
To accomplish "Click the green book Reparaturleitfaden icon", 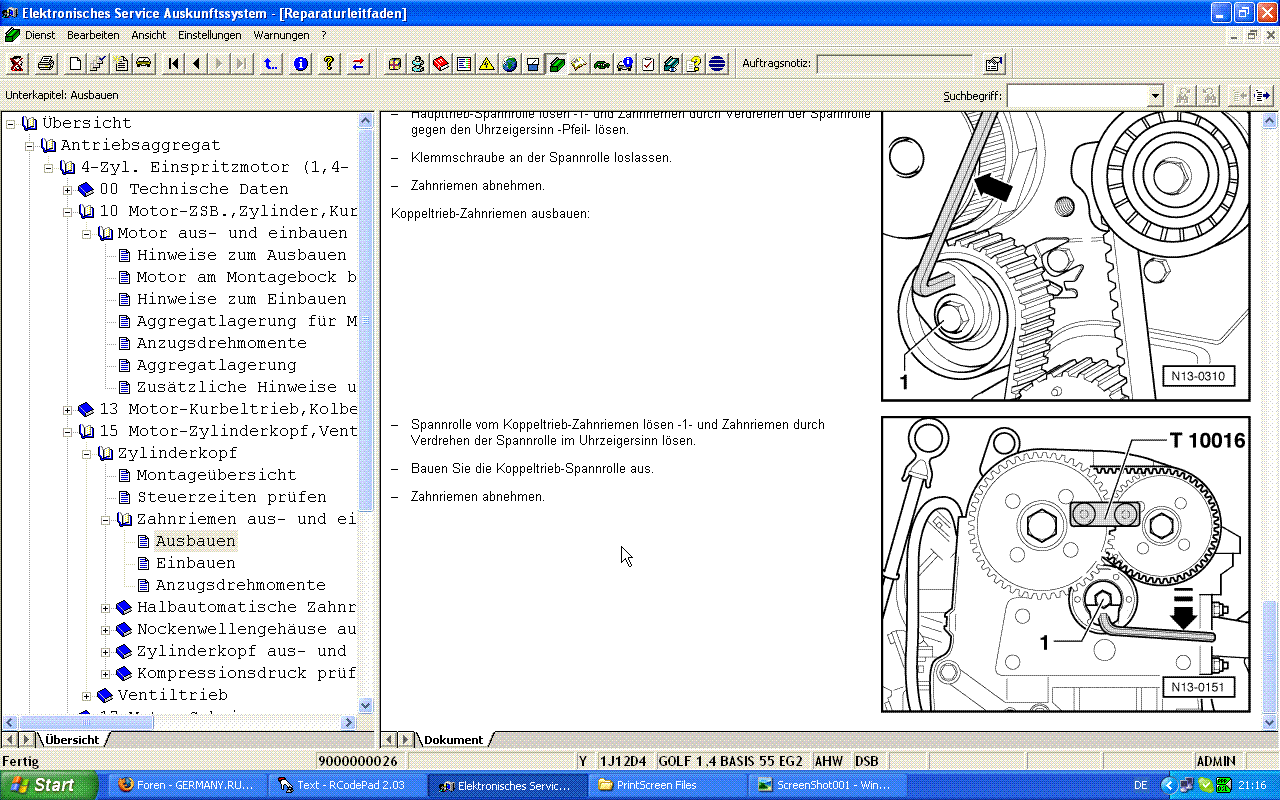I will (x=556, y=64).
